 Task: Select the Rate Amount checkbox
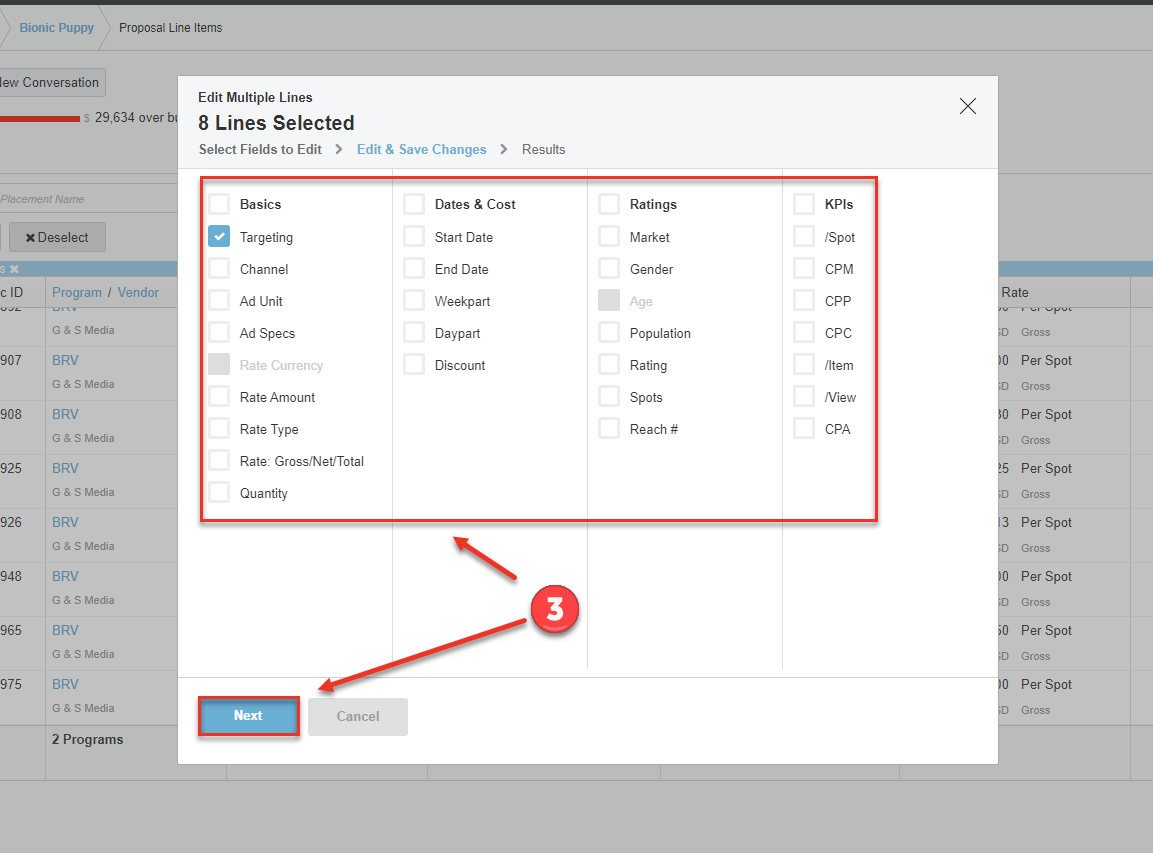click(x=219, y=397)
